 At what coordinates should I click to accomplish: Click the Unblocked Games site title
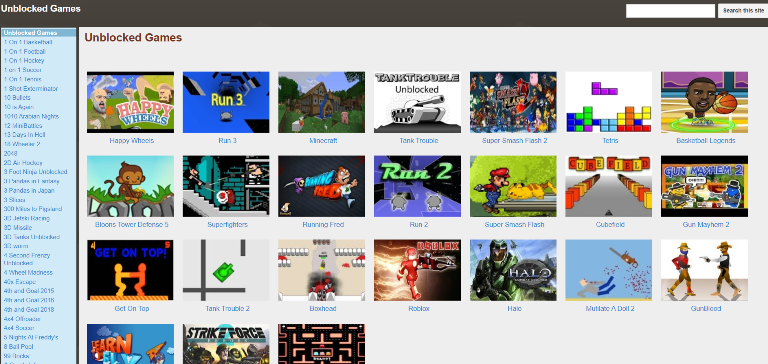(41, 9)
